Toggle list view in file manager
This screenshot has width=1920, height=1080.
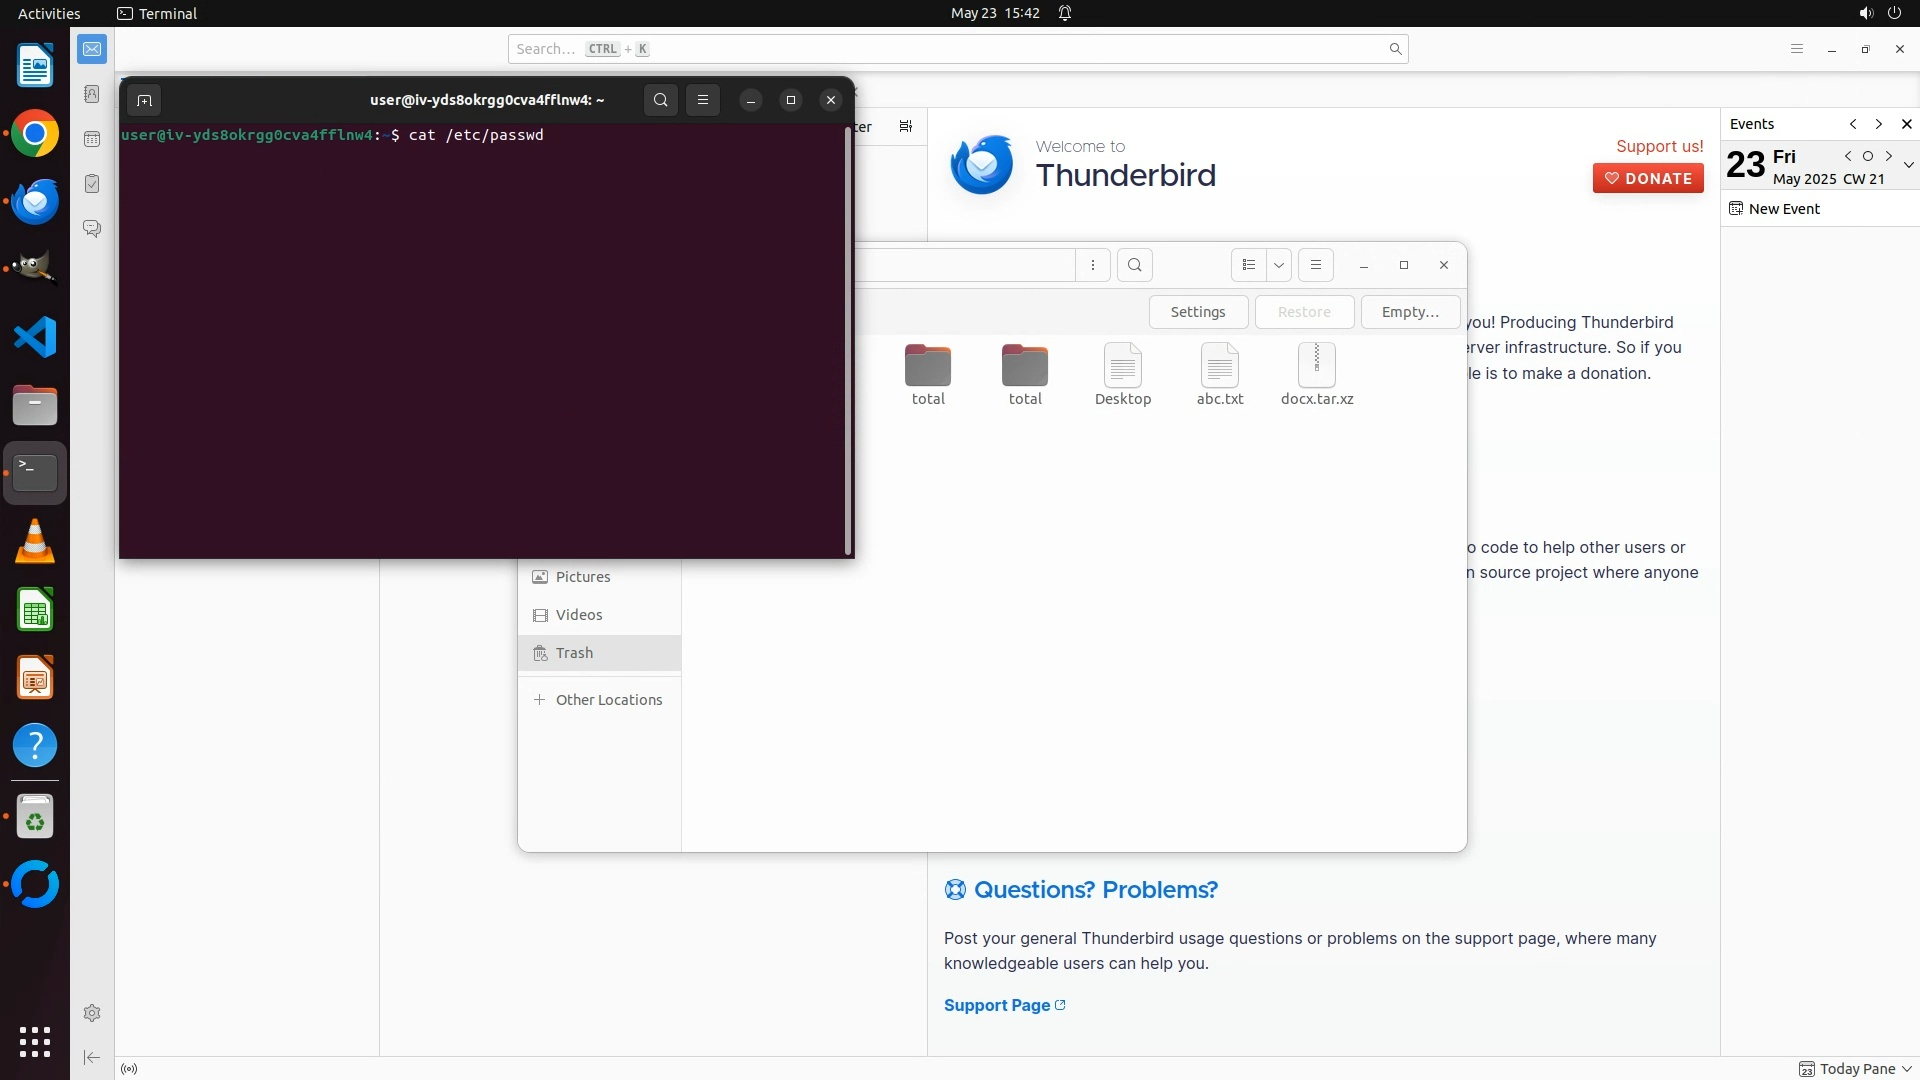[x=1248, y=265]
